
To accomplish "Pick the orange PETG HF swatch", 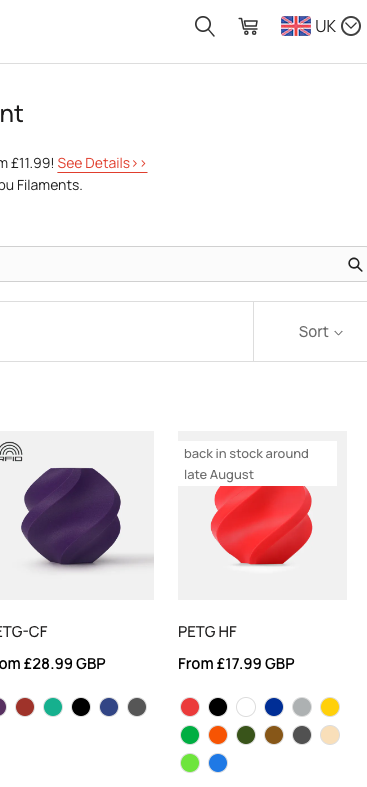I will 218,735.
